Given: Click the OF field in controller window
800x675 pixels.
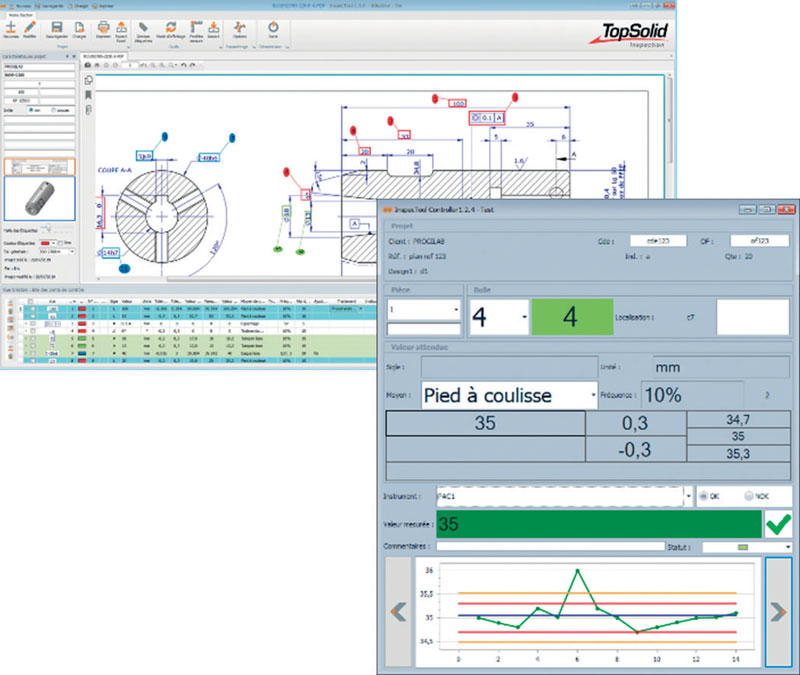Looking at the screenshot, I should coord(759,240).
